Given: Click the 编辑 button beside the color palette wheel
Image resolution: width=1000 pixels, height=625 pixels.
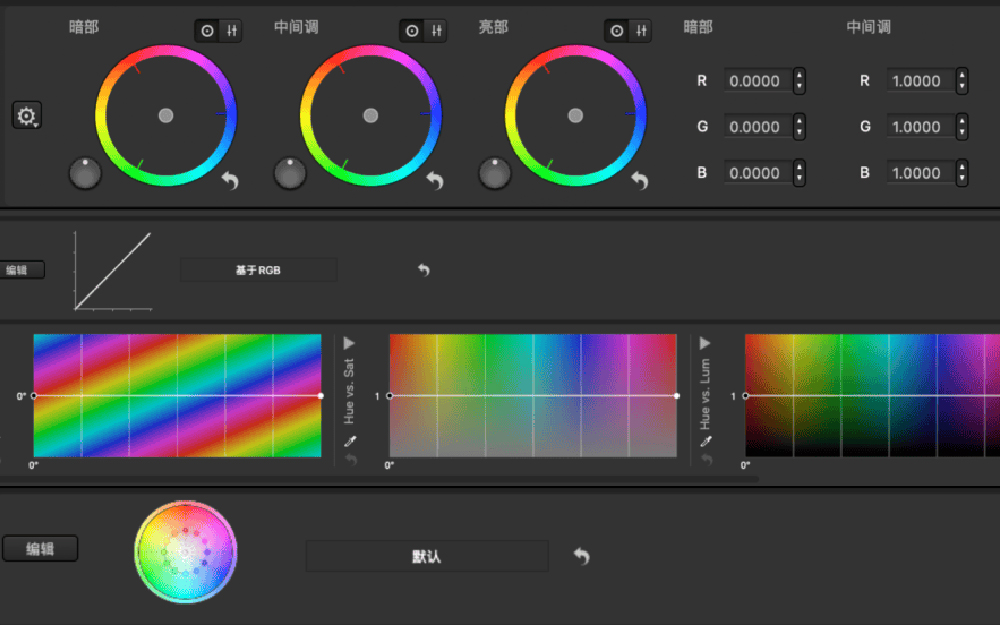Looking at the screenshot, I should (40, 548).
